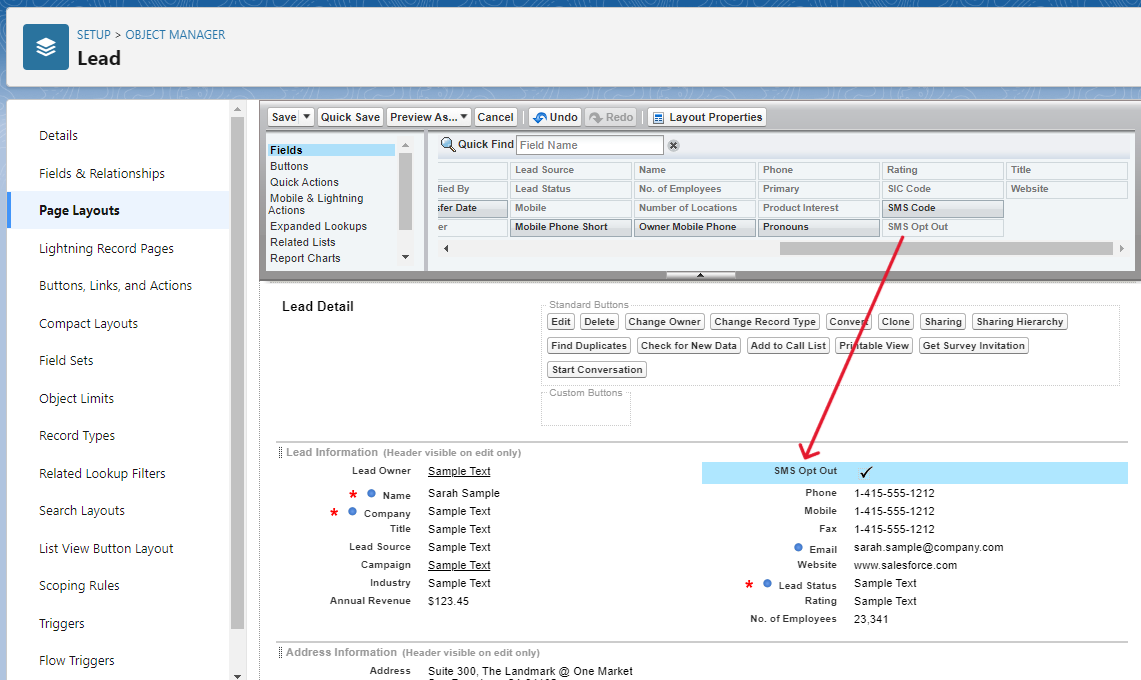1141x680 pixels.
Task: Select the Product Interest palette field
Action: 818,208
